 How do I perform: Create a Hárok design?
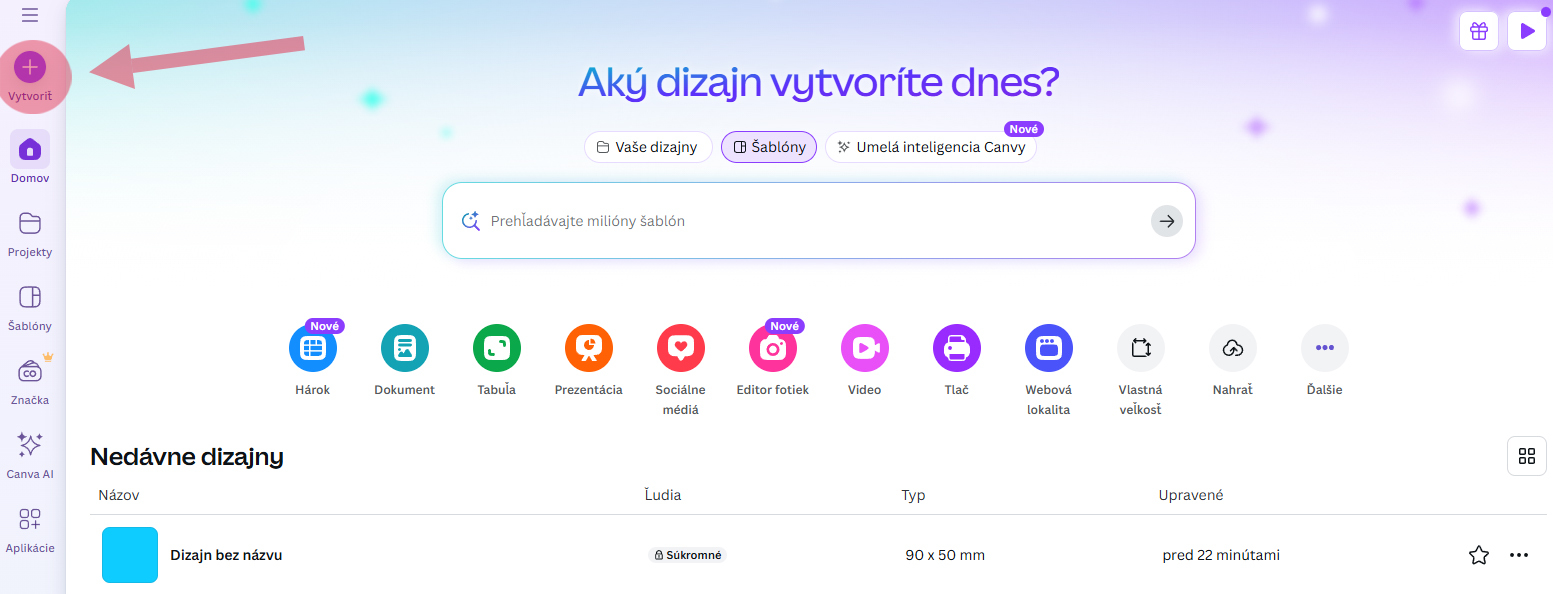(x=313, y=348)
